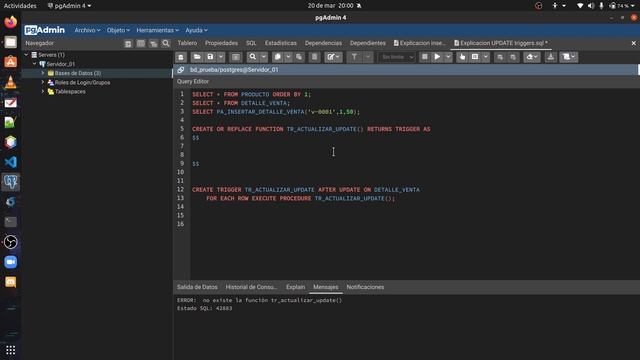Click the Paste rows icon
Screen dimensions: 640x360
pos(299,57)
